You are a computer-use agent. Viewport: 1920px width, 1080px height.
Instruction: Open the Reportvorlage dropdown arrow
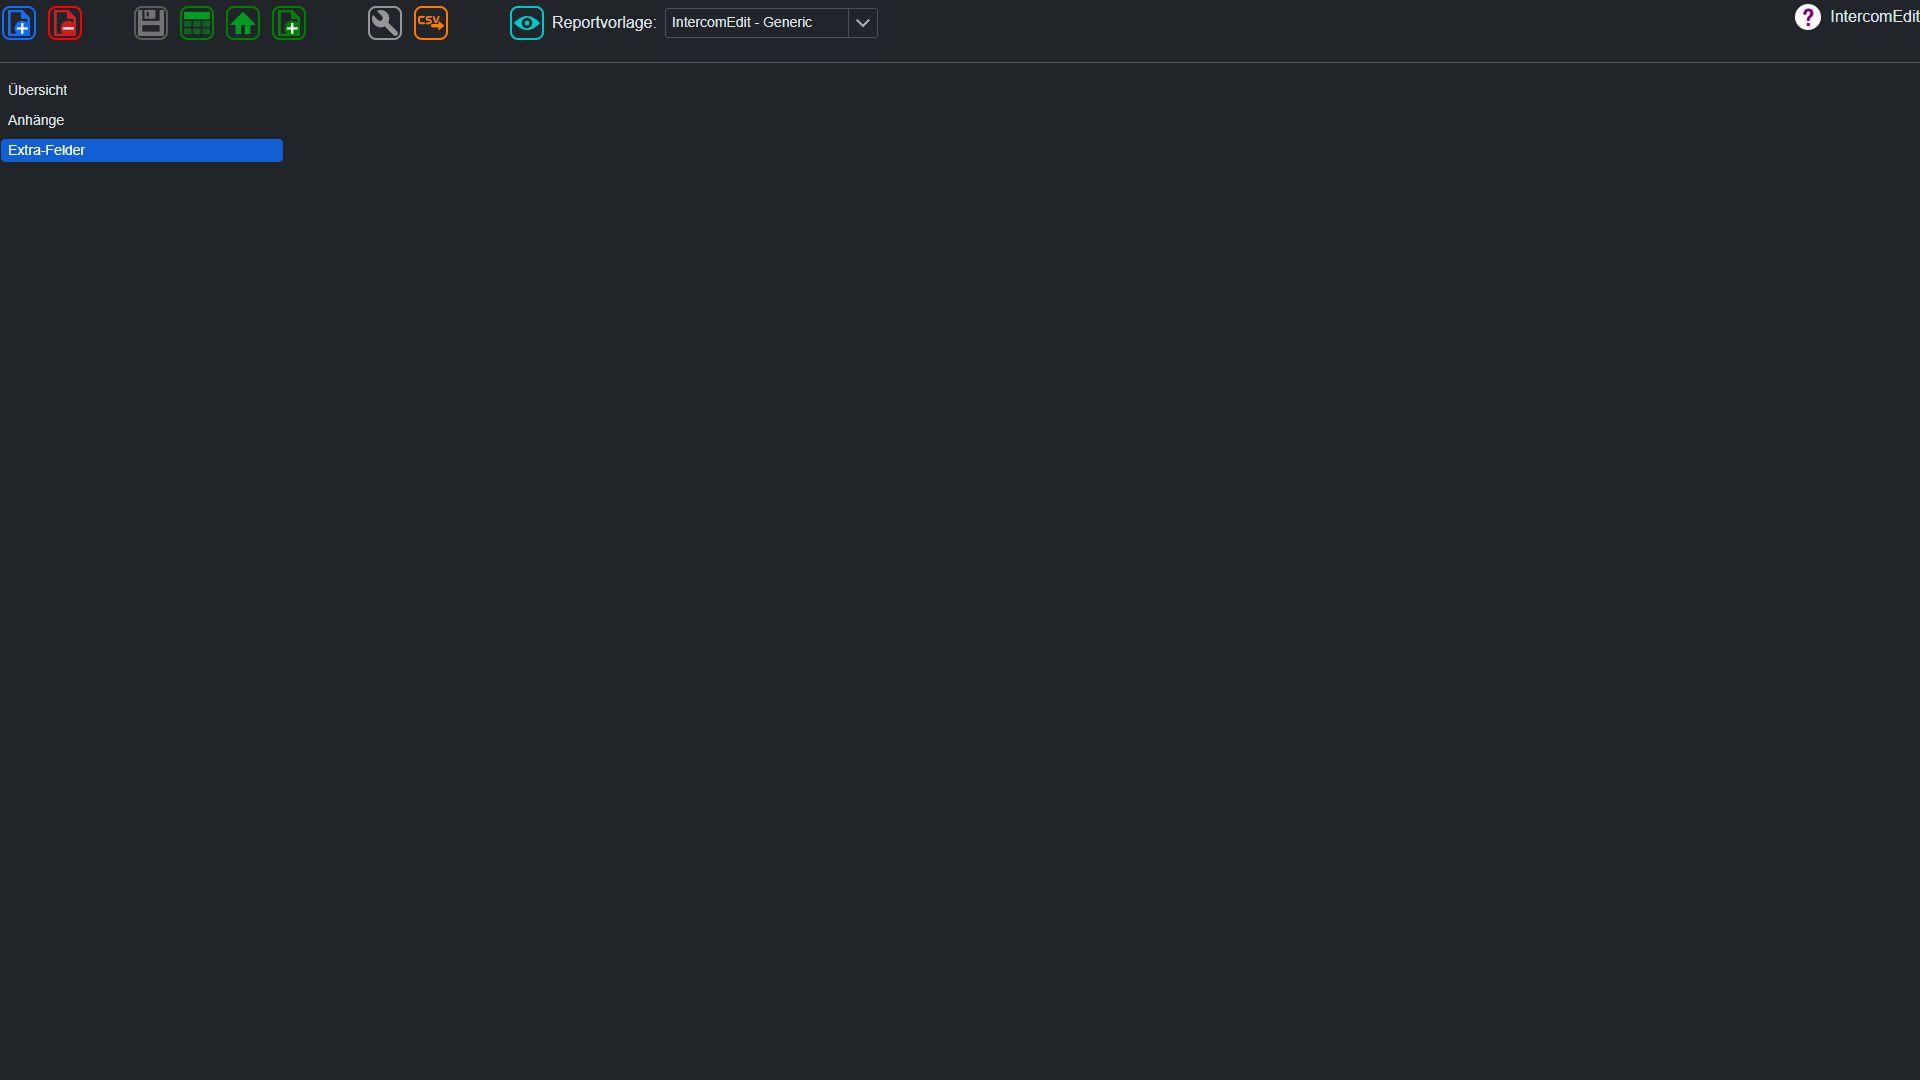click(x=863, y=23)
